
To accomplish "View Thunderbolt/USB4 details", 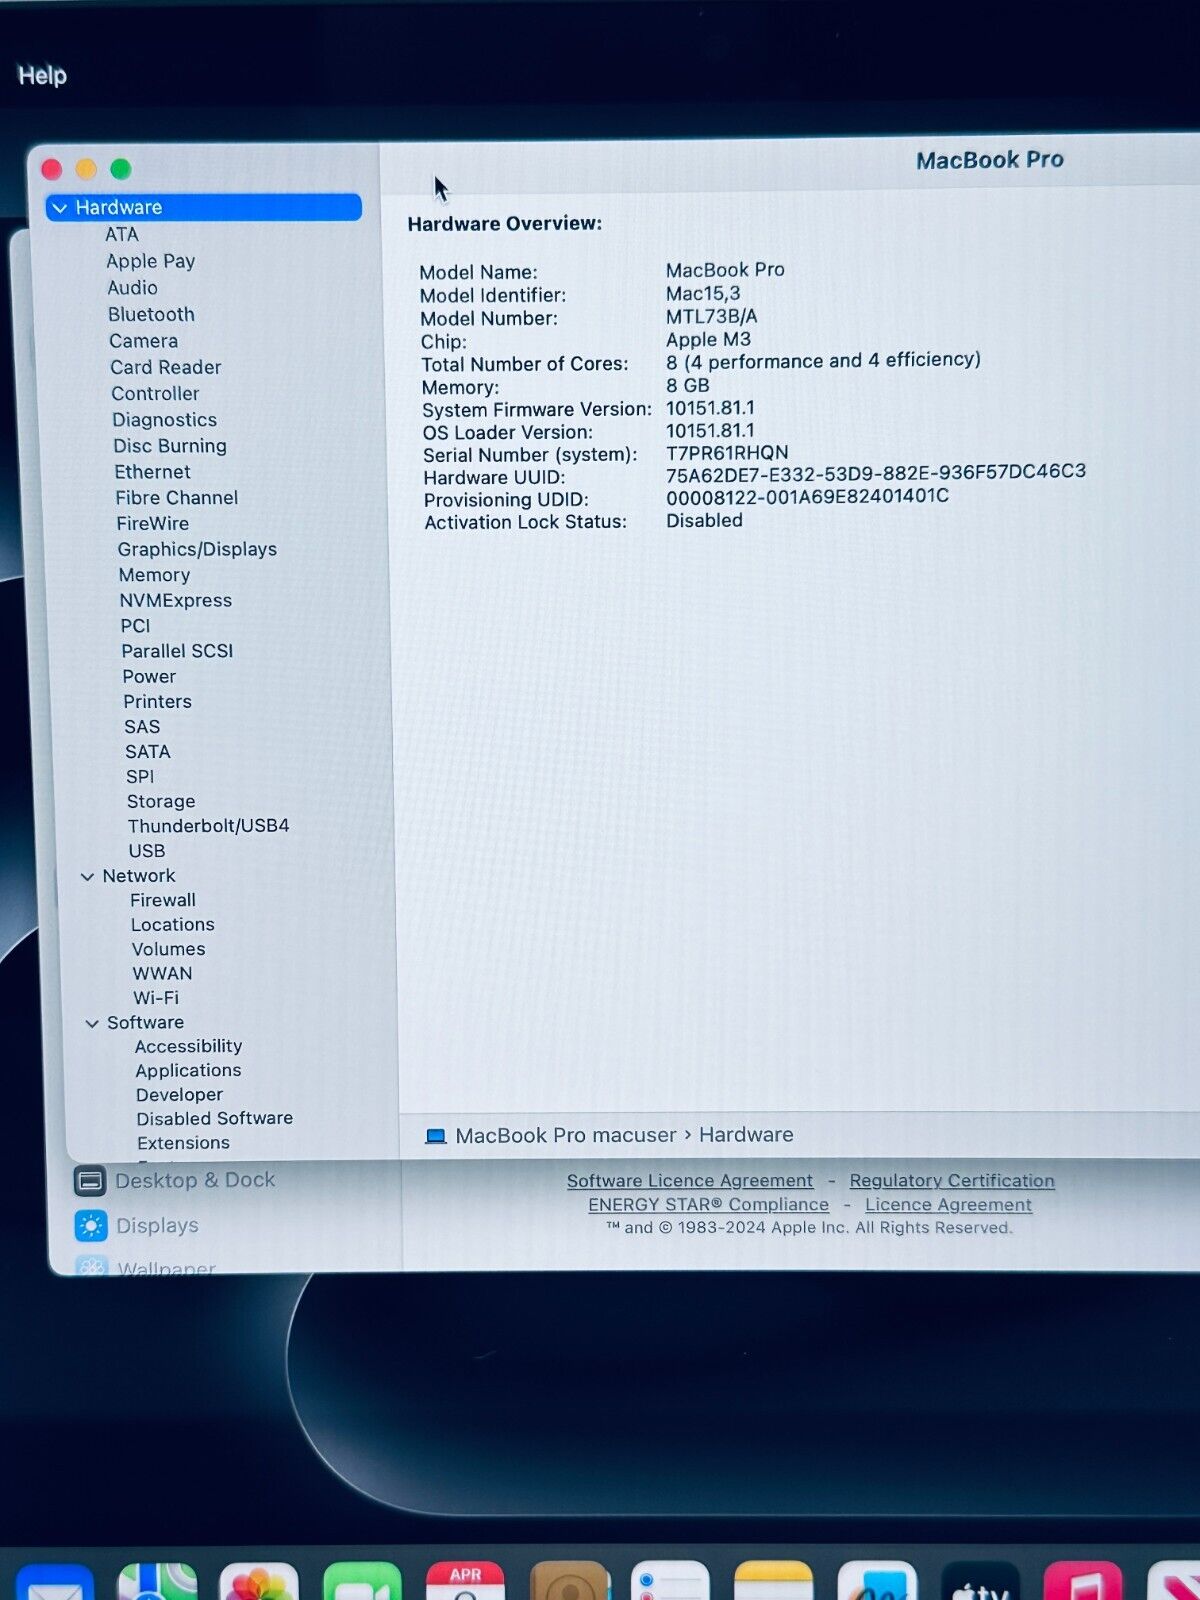I will point(208,826).
